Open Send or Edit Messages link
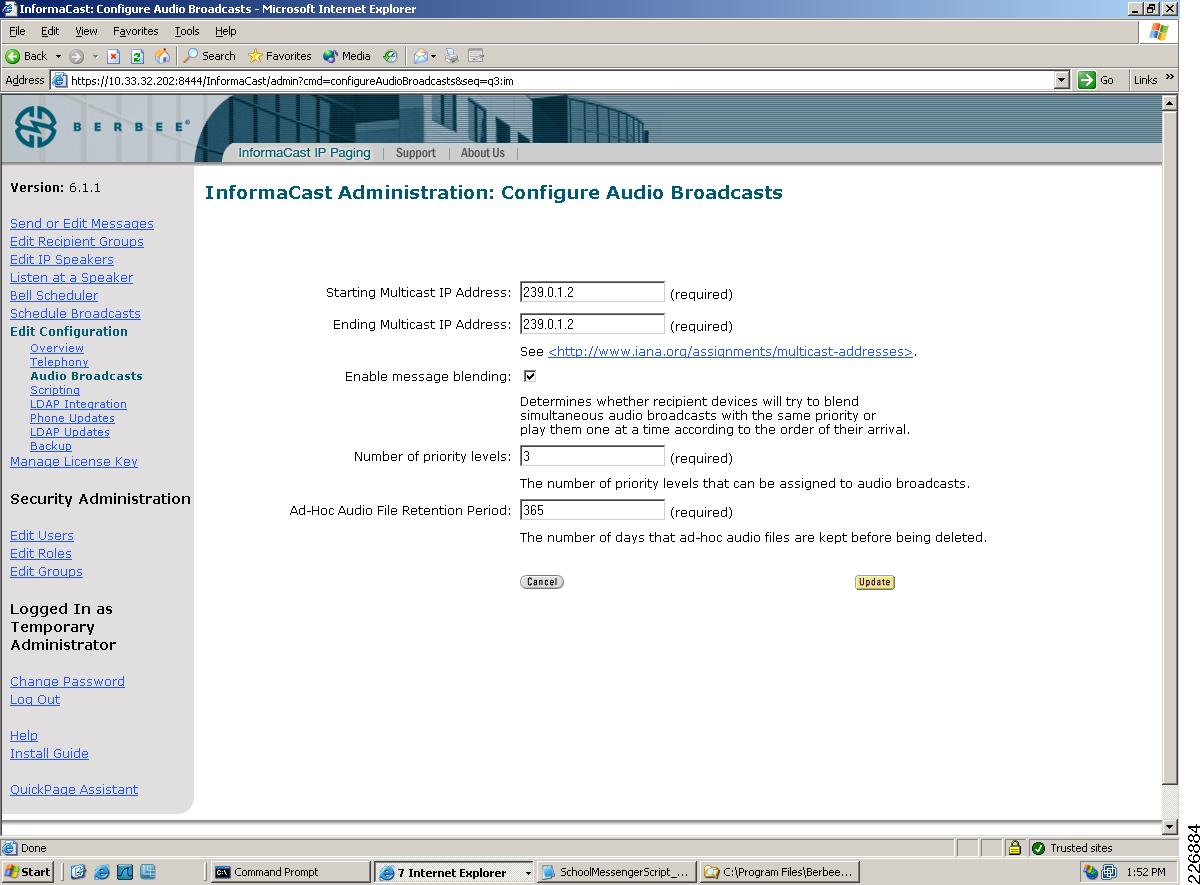The height and width of the screenshot is (885, 1201). 82,224
